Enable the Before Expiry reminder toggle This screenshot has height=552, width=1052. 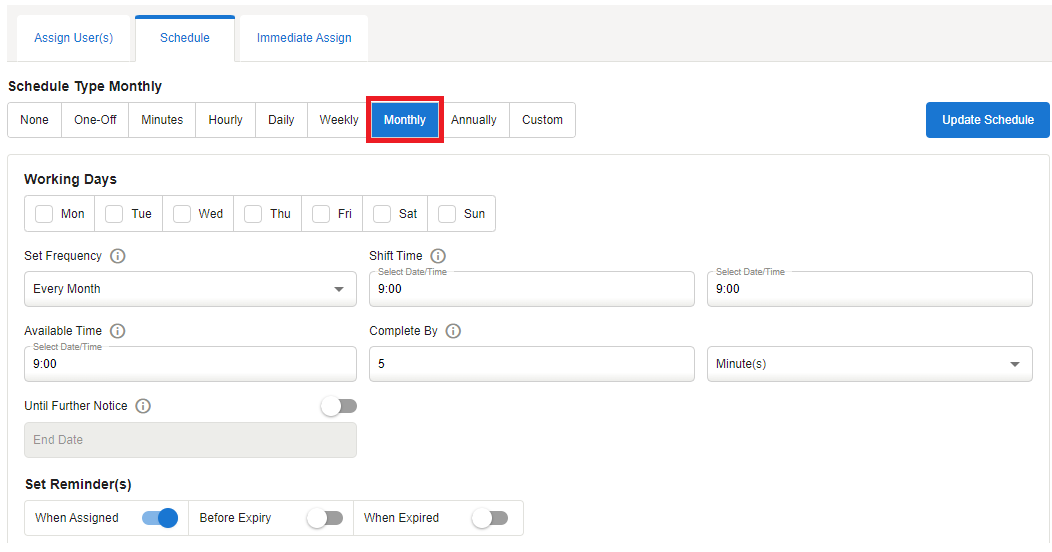click(324, 518)
